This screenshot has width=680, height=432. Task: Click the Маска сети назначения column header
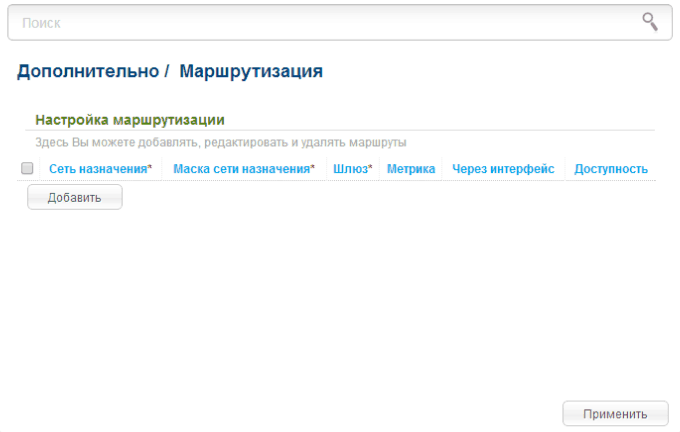241,169
